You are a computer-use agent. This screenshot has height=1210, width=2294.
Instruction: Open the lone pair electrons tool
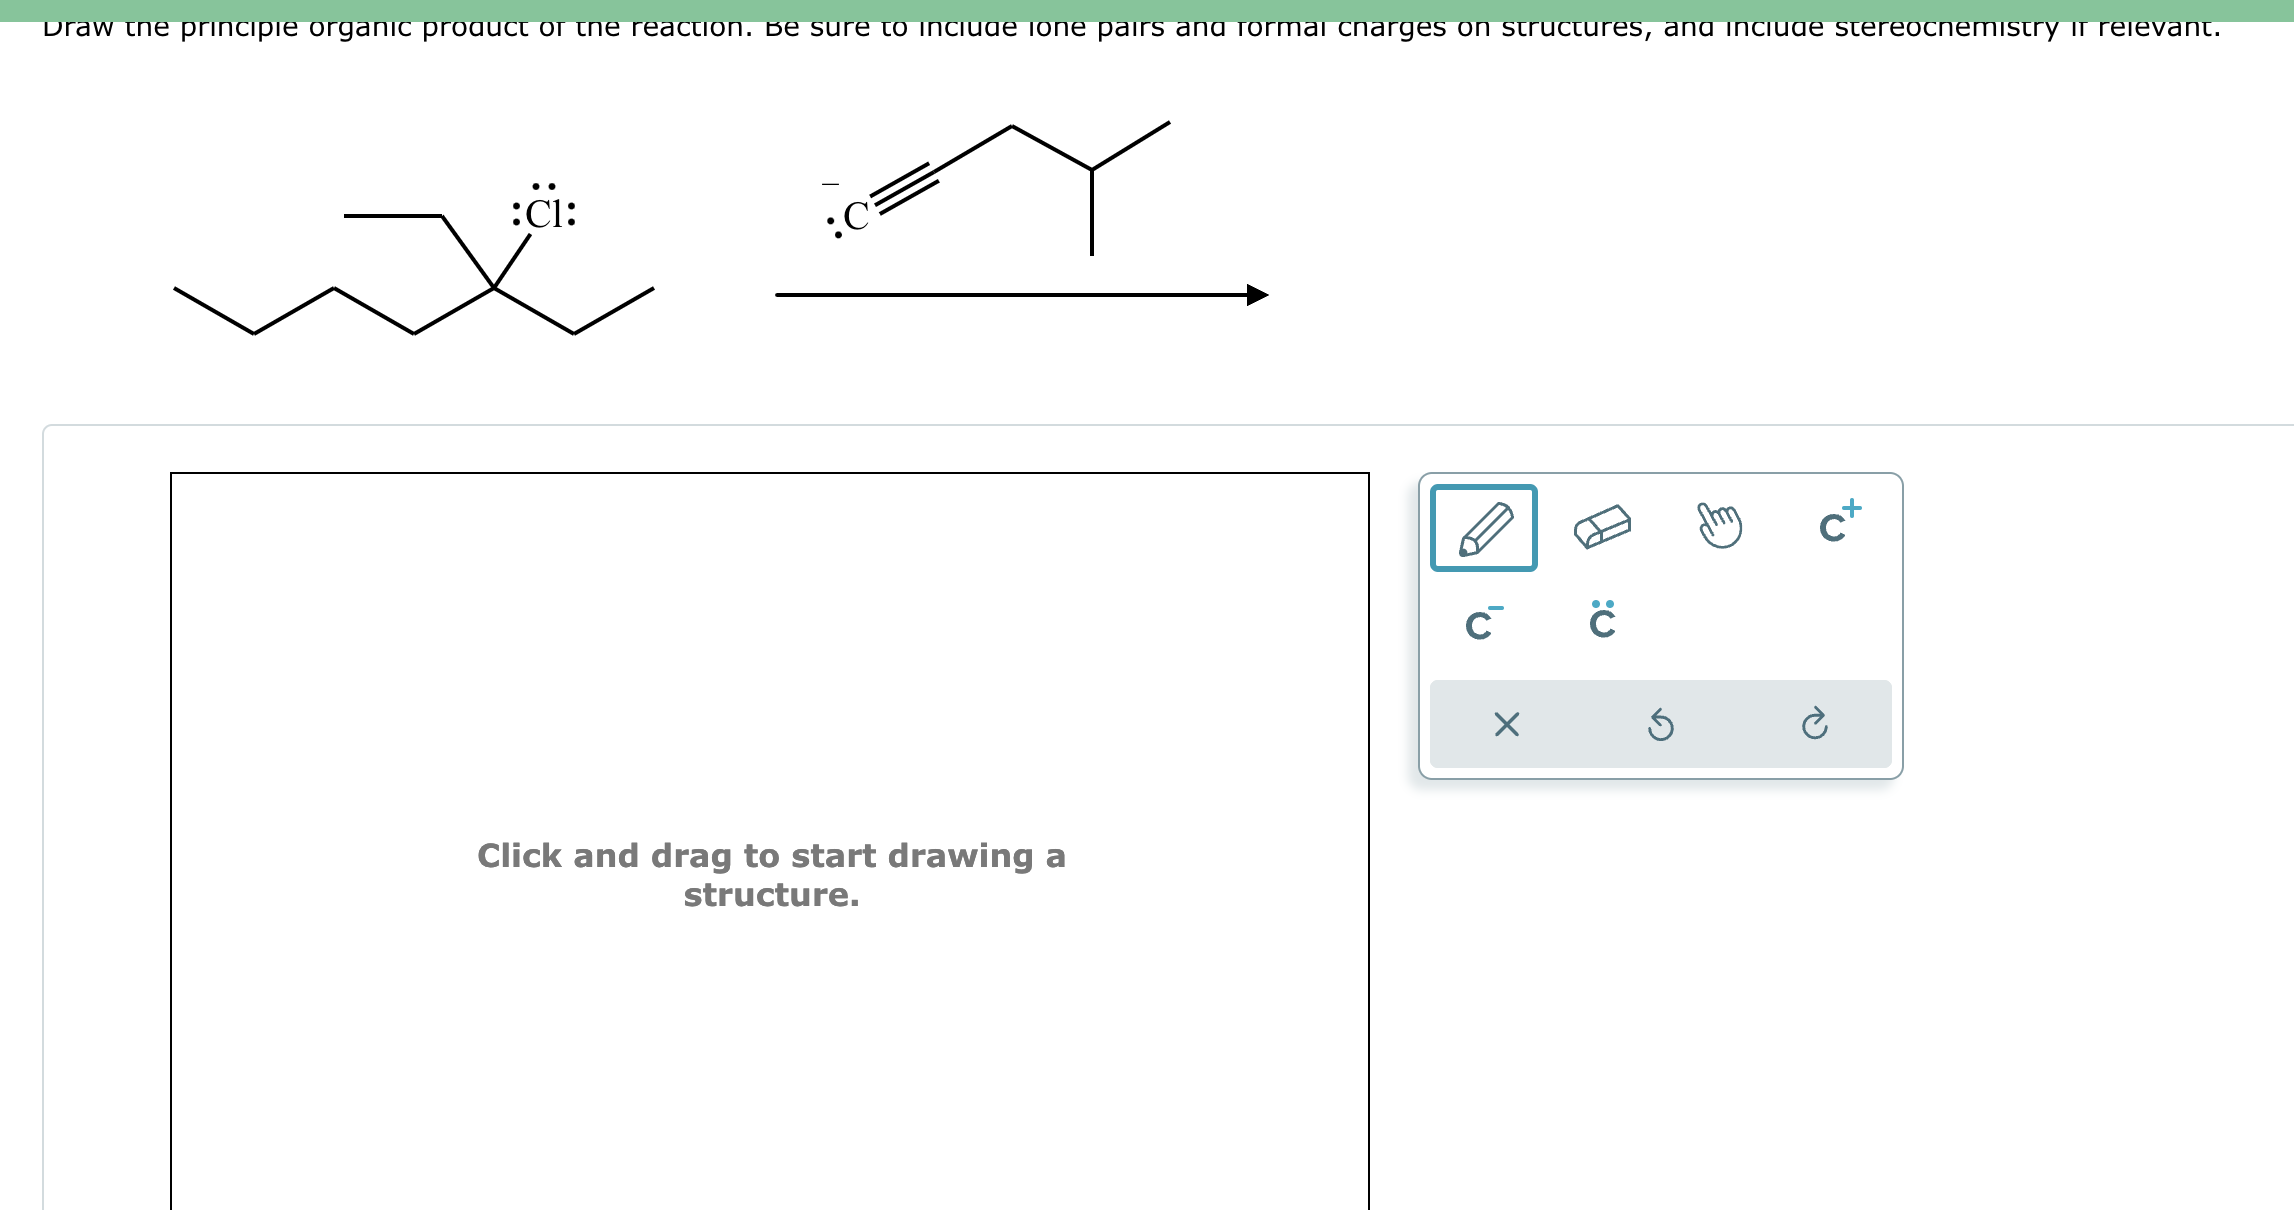point(1602,622)
